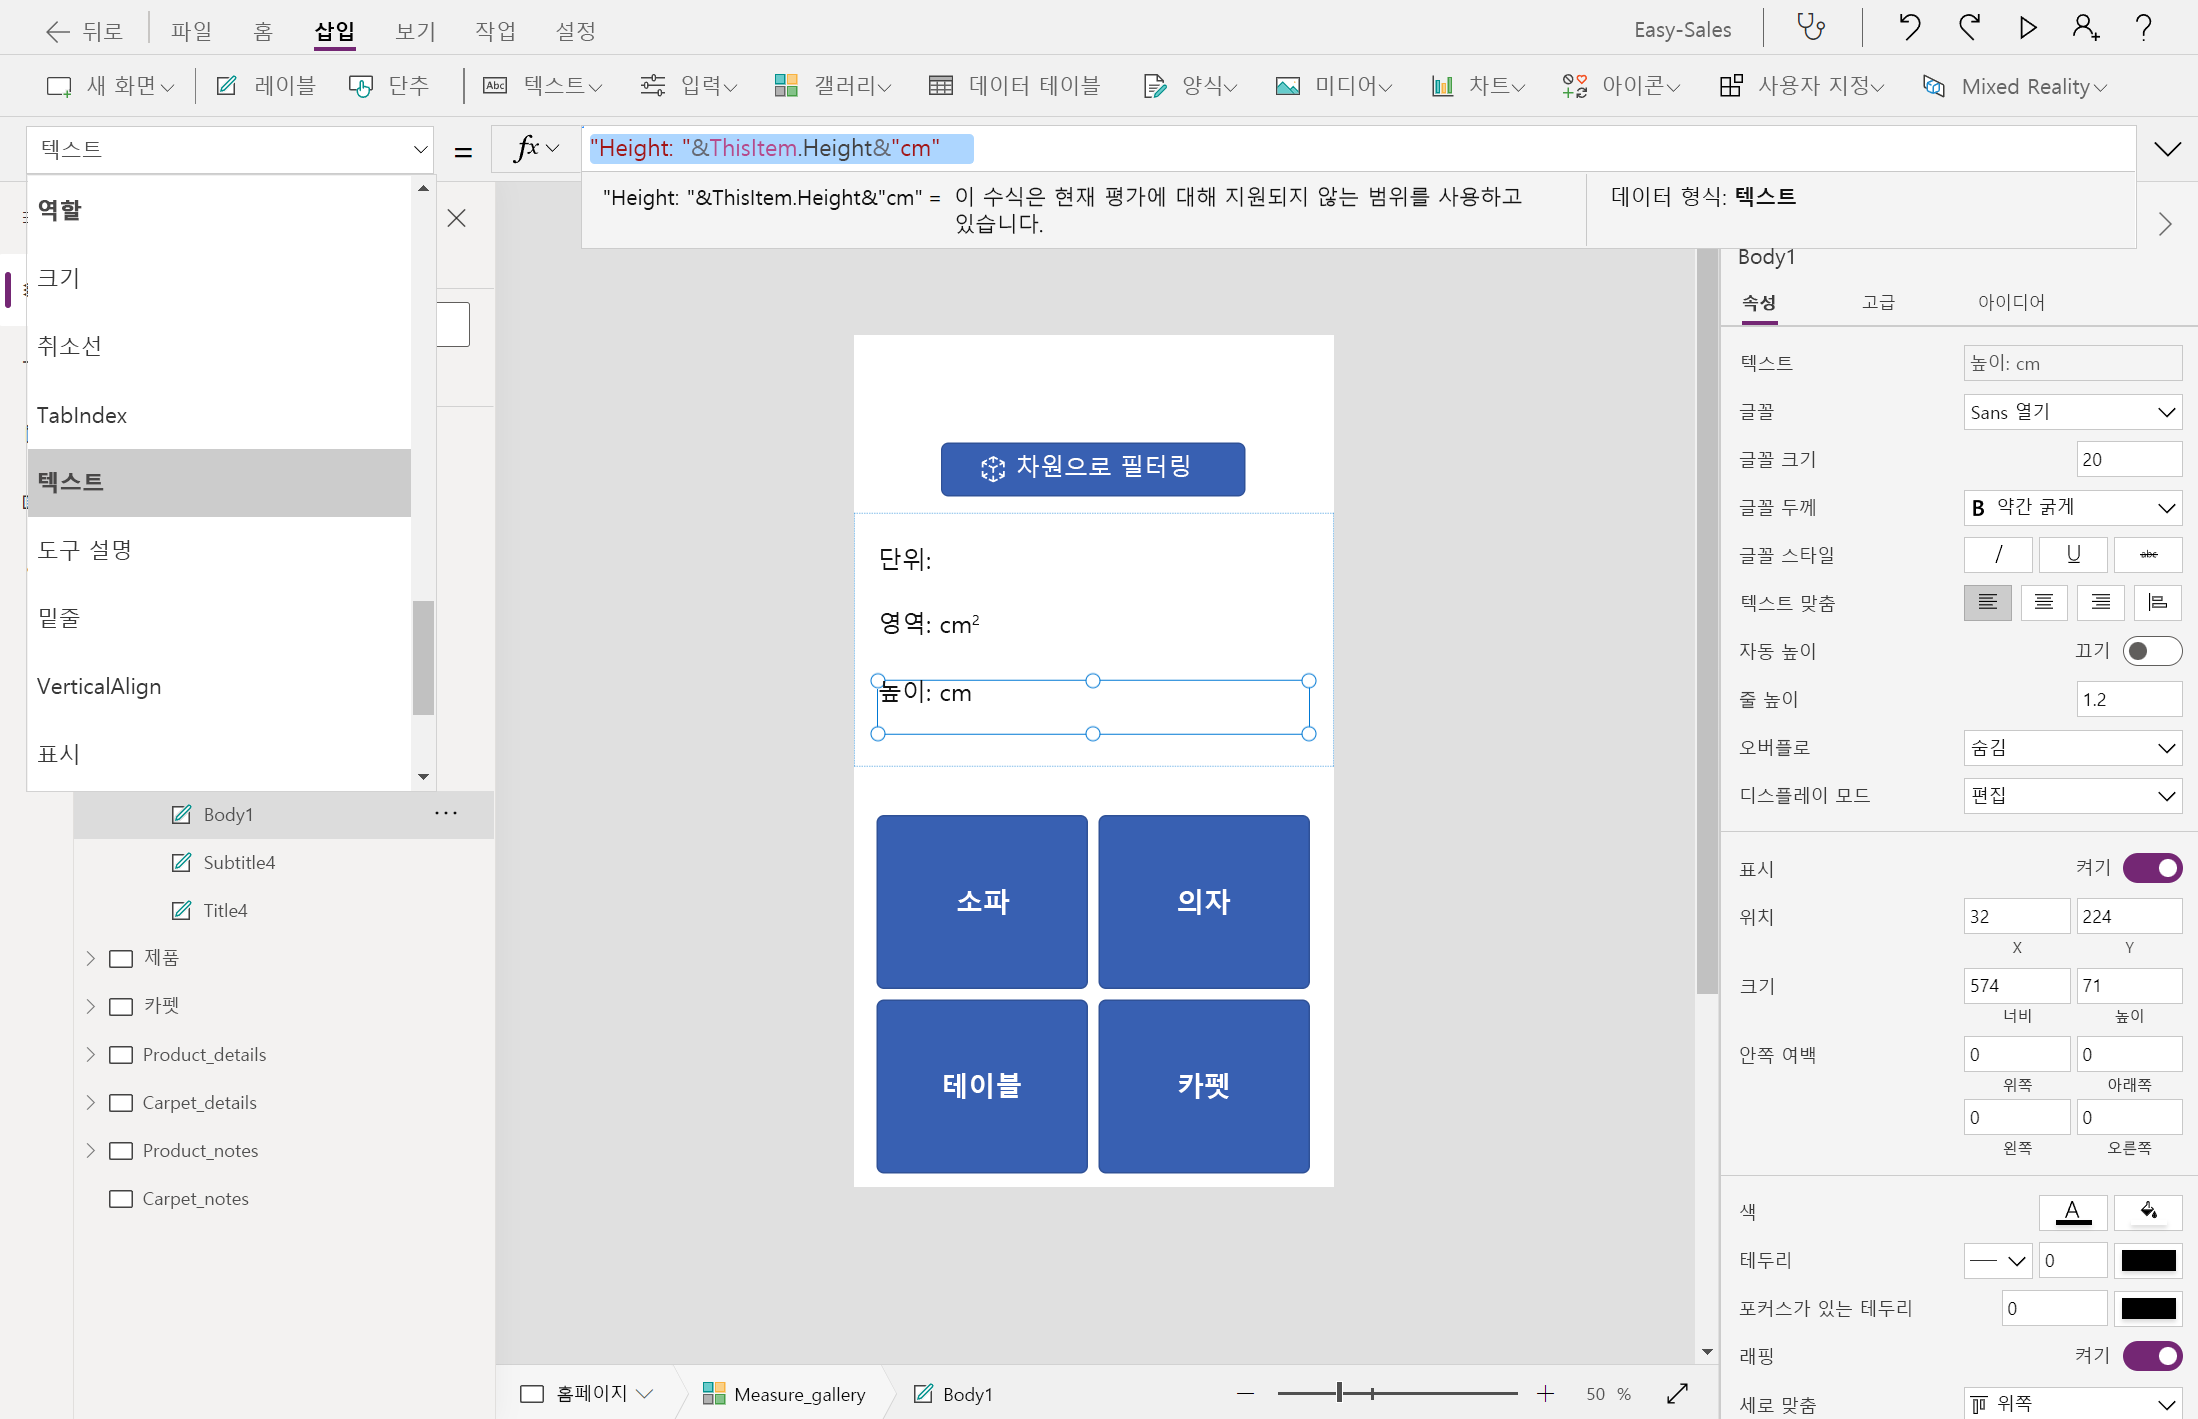Toggle the 자동 높이 switch
The height and width of the screenshot is (1419, 2198).
[x=2151, y=651]
